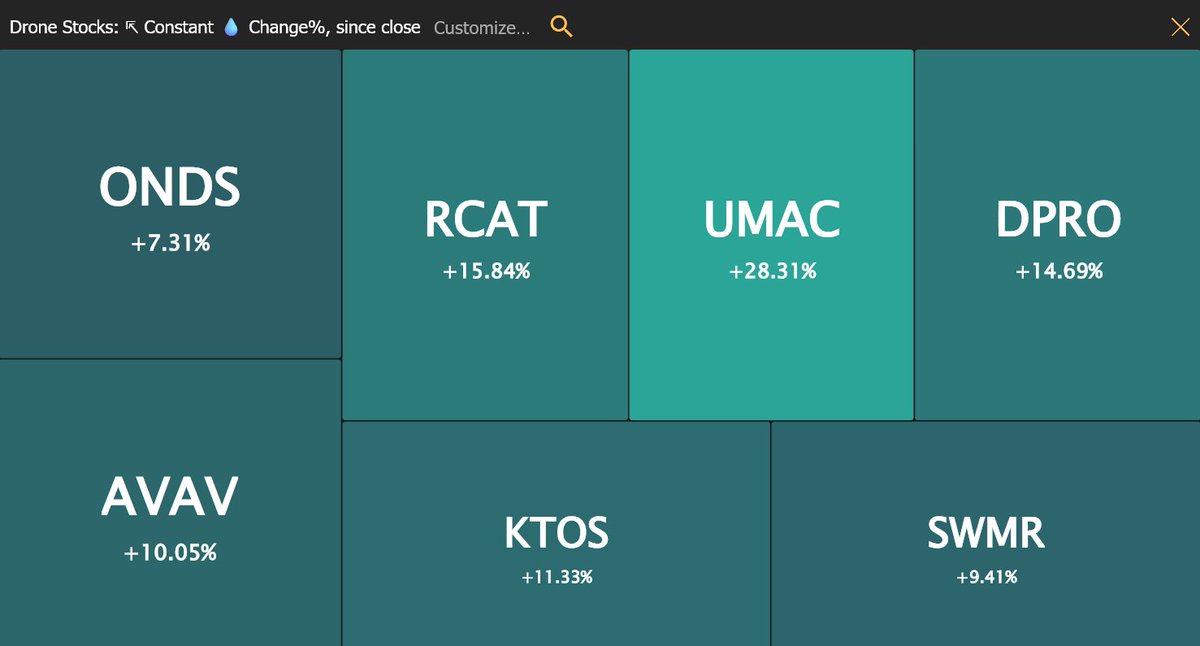This screenshot has width=1200, height=646.
Task: Choose the SWMR heatmap tile
Action: (x=986, y=534)
